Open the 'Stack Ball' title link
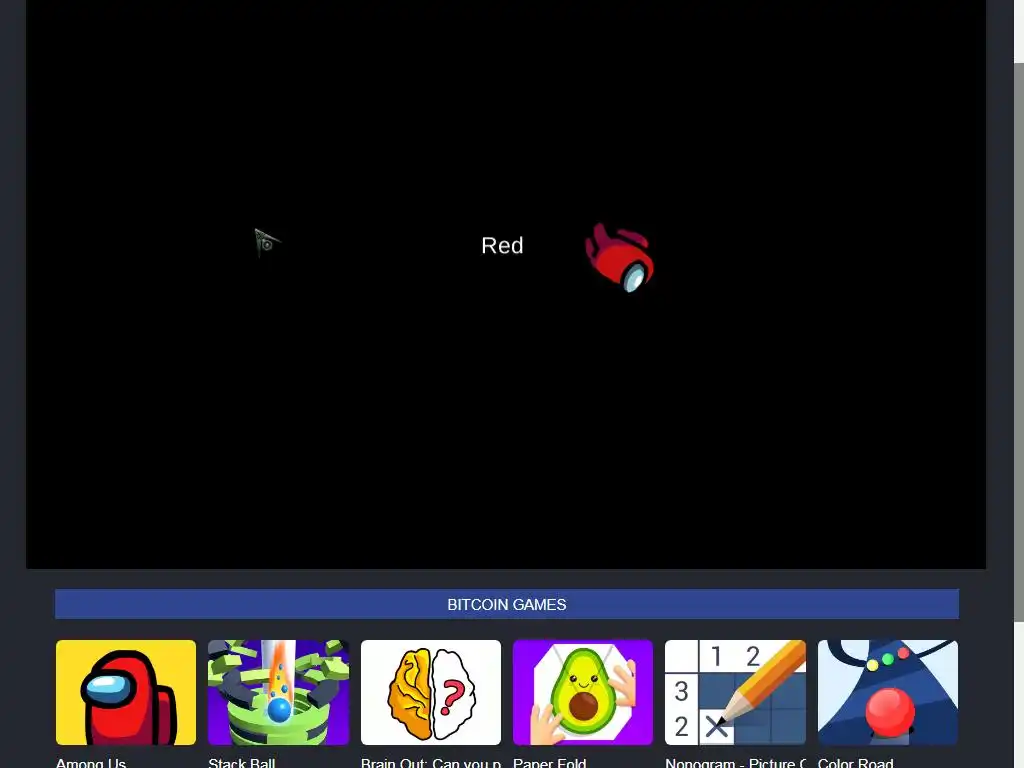This screenshot has height=768, width=1024. (x=242, y=762)
